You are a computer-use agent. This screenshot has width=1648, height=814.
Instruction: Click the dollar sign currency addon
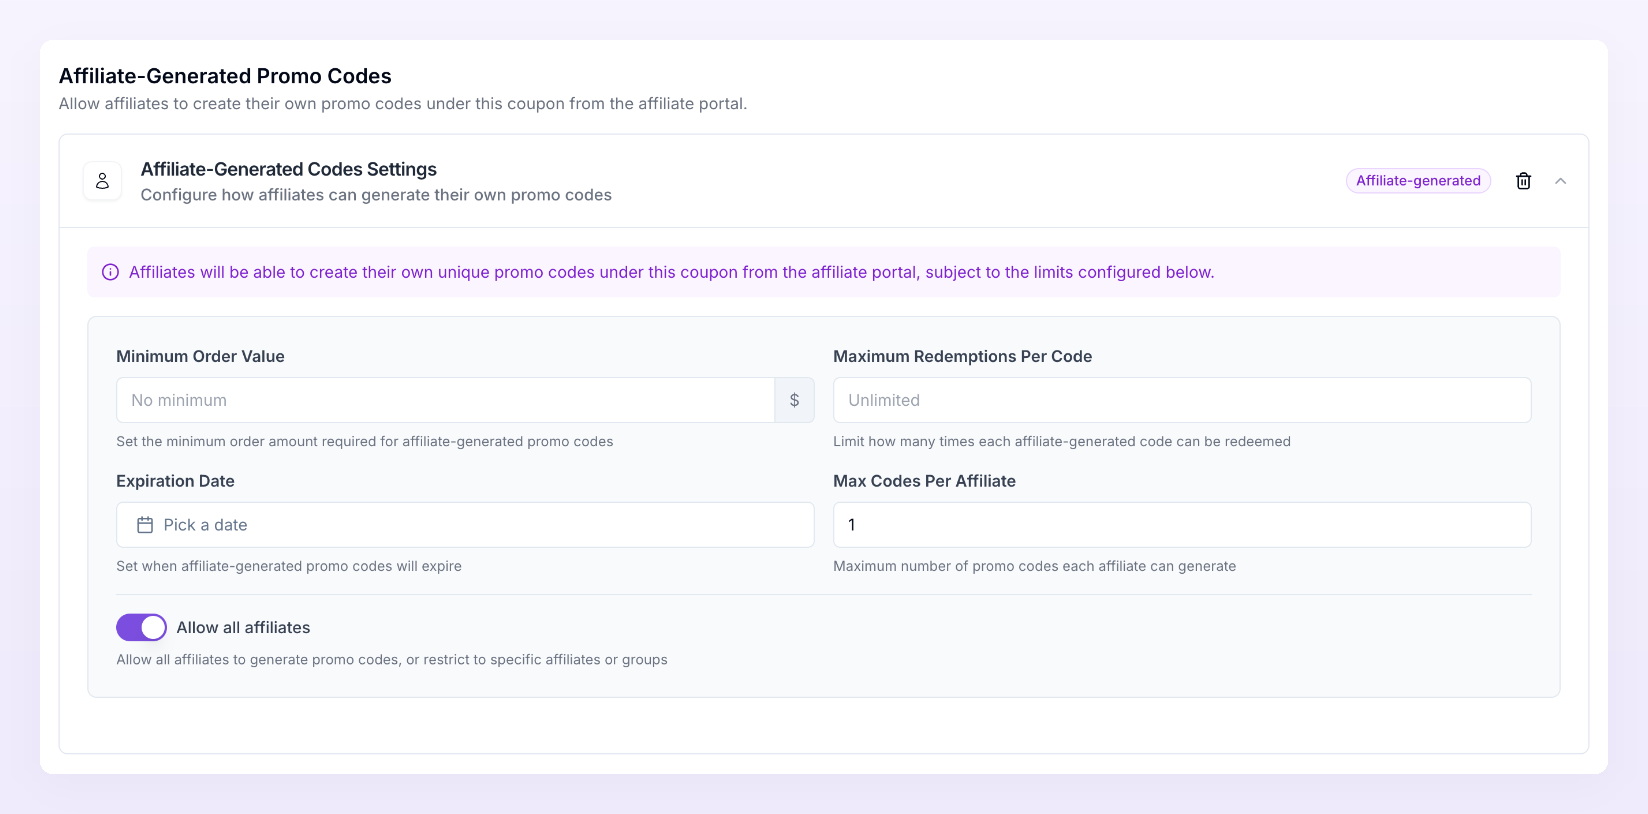click(x=794, y=400)
